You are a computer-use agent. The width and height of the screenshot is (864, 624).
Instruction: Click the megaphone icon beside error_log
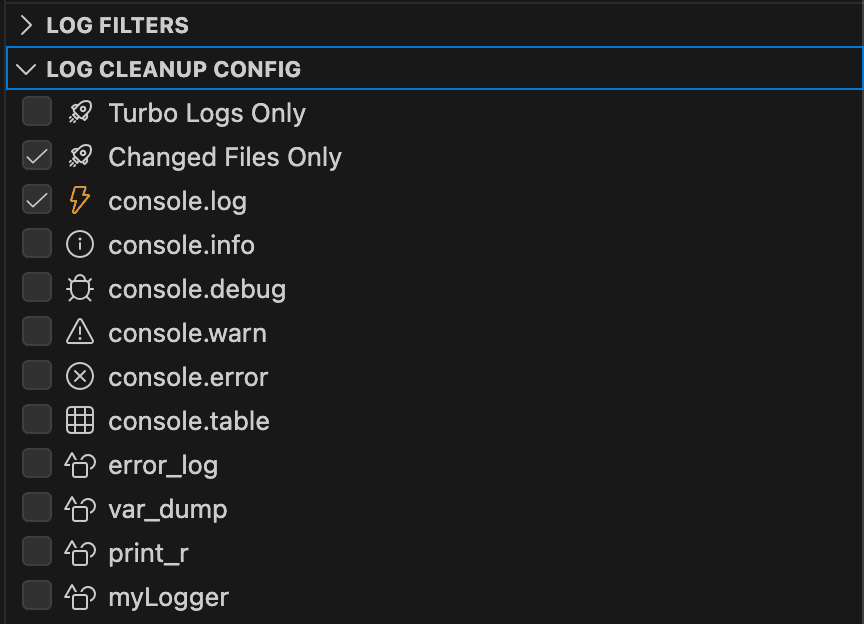80,463
